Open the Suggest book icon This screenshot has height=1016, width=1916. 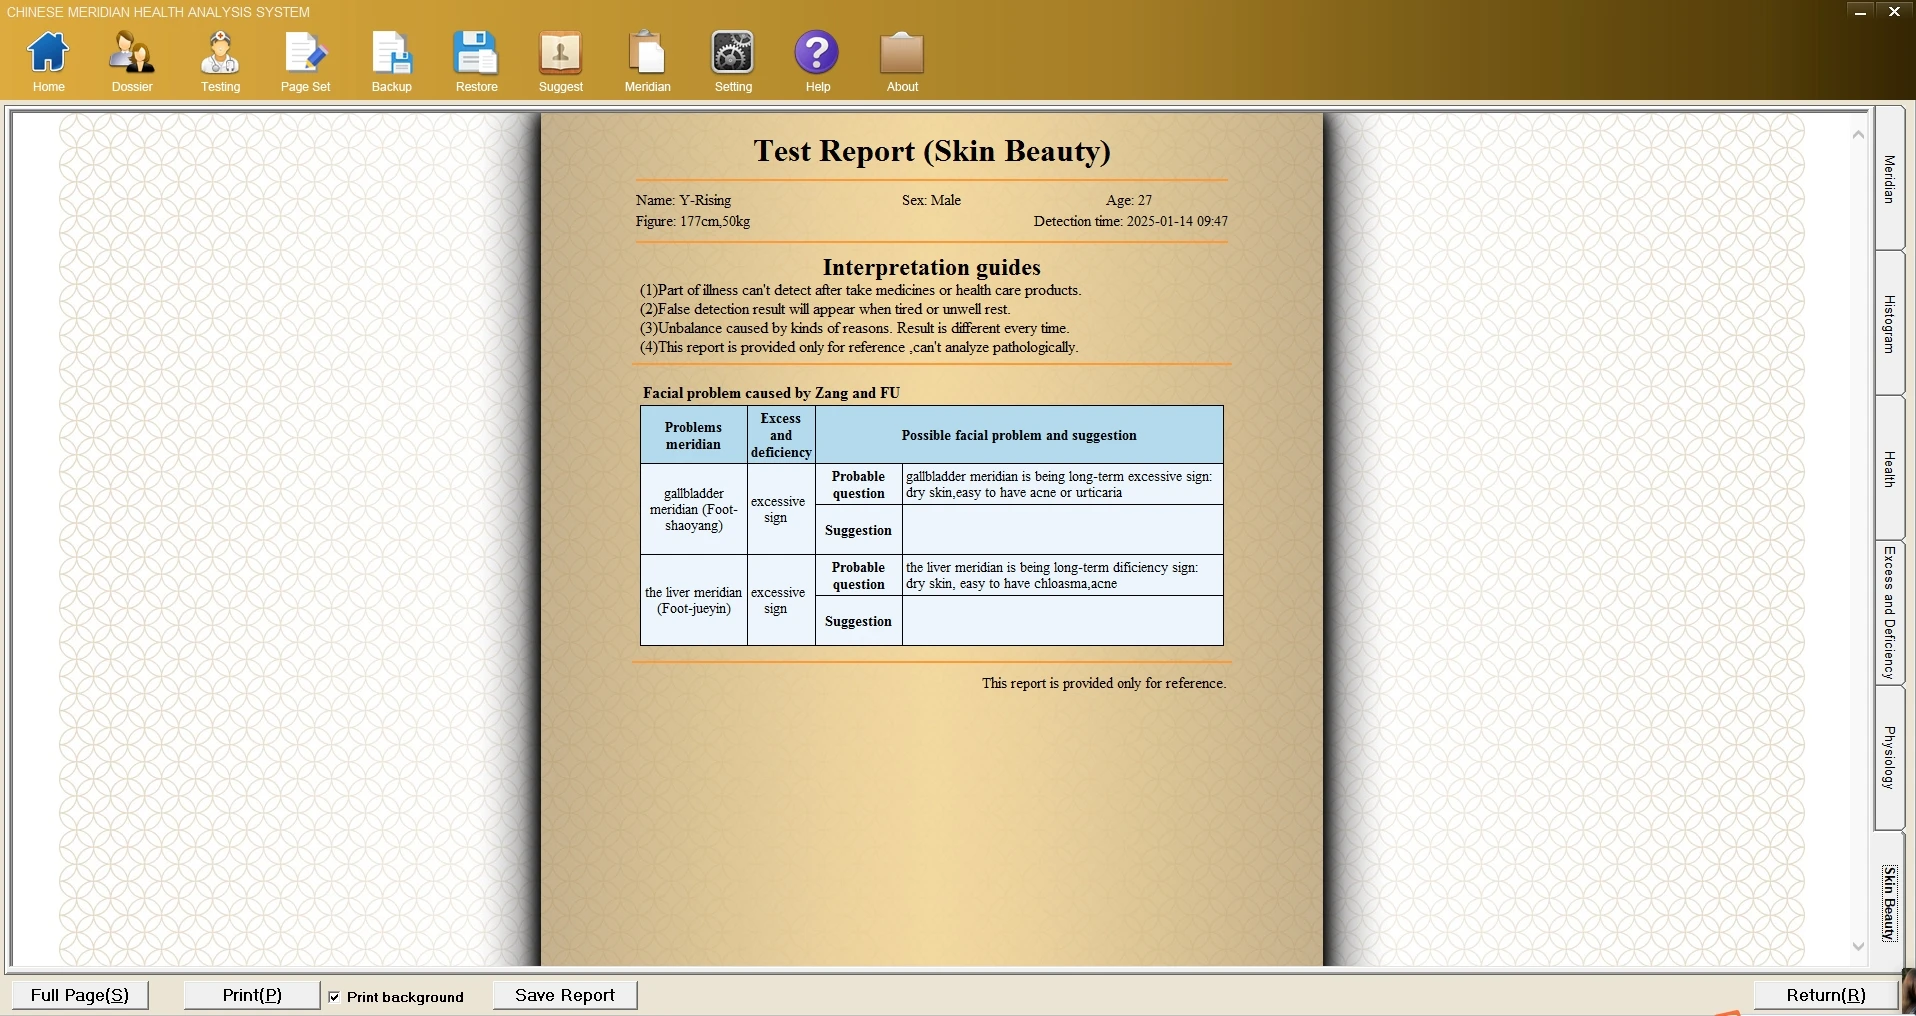tap(560, 55)
